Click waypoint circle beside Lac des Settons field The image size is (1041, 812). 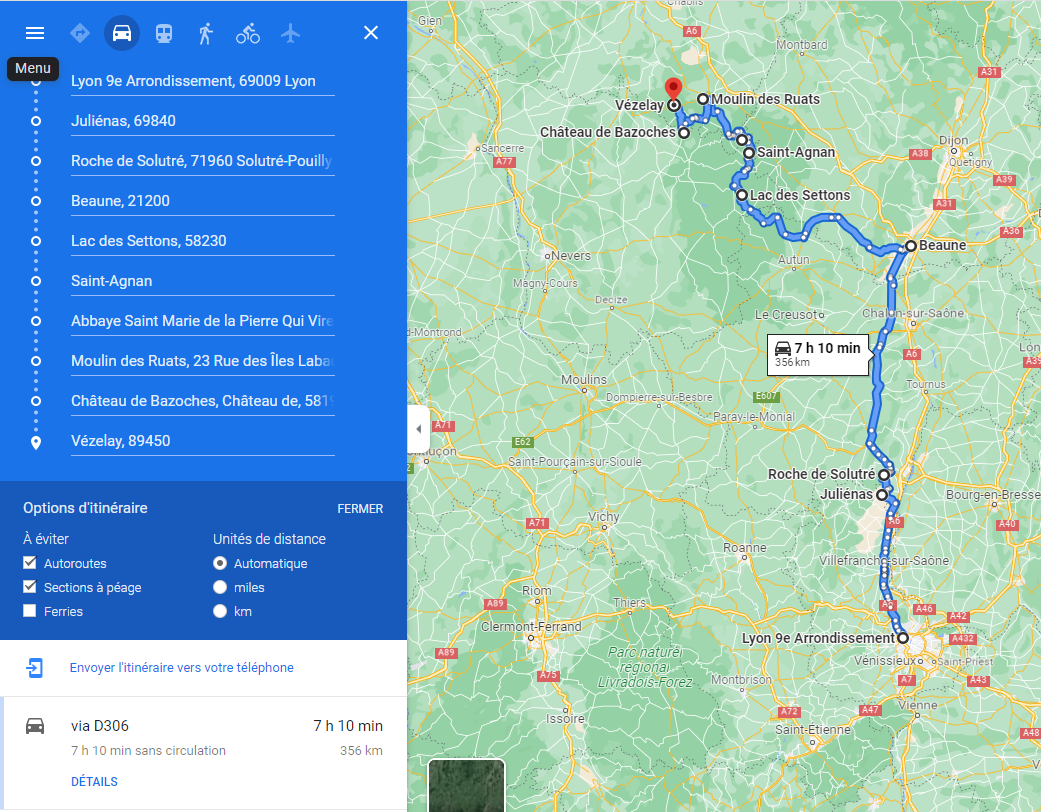36,241
